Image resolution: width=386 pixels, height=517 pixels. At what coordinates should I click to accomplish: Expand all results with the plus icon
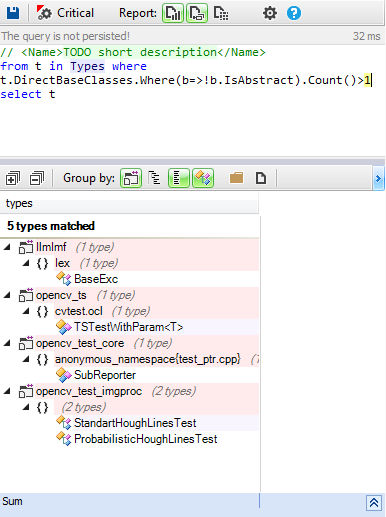(x=13, y=178)
